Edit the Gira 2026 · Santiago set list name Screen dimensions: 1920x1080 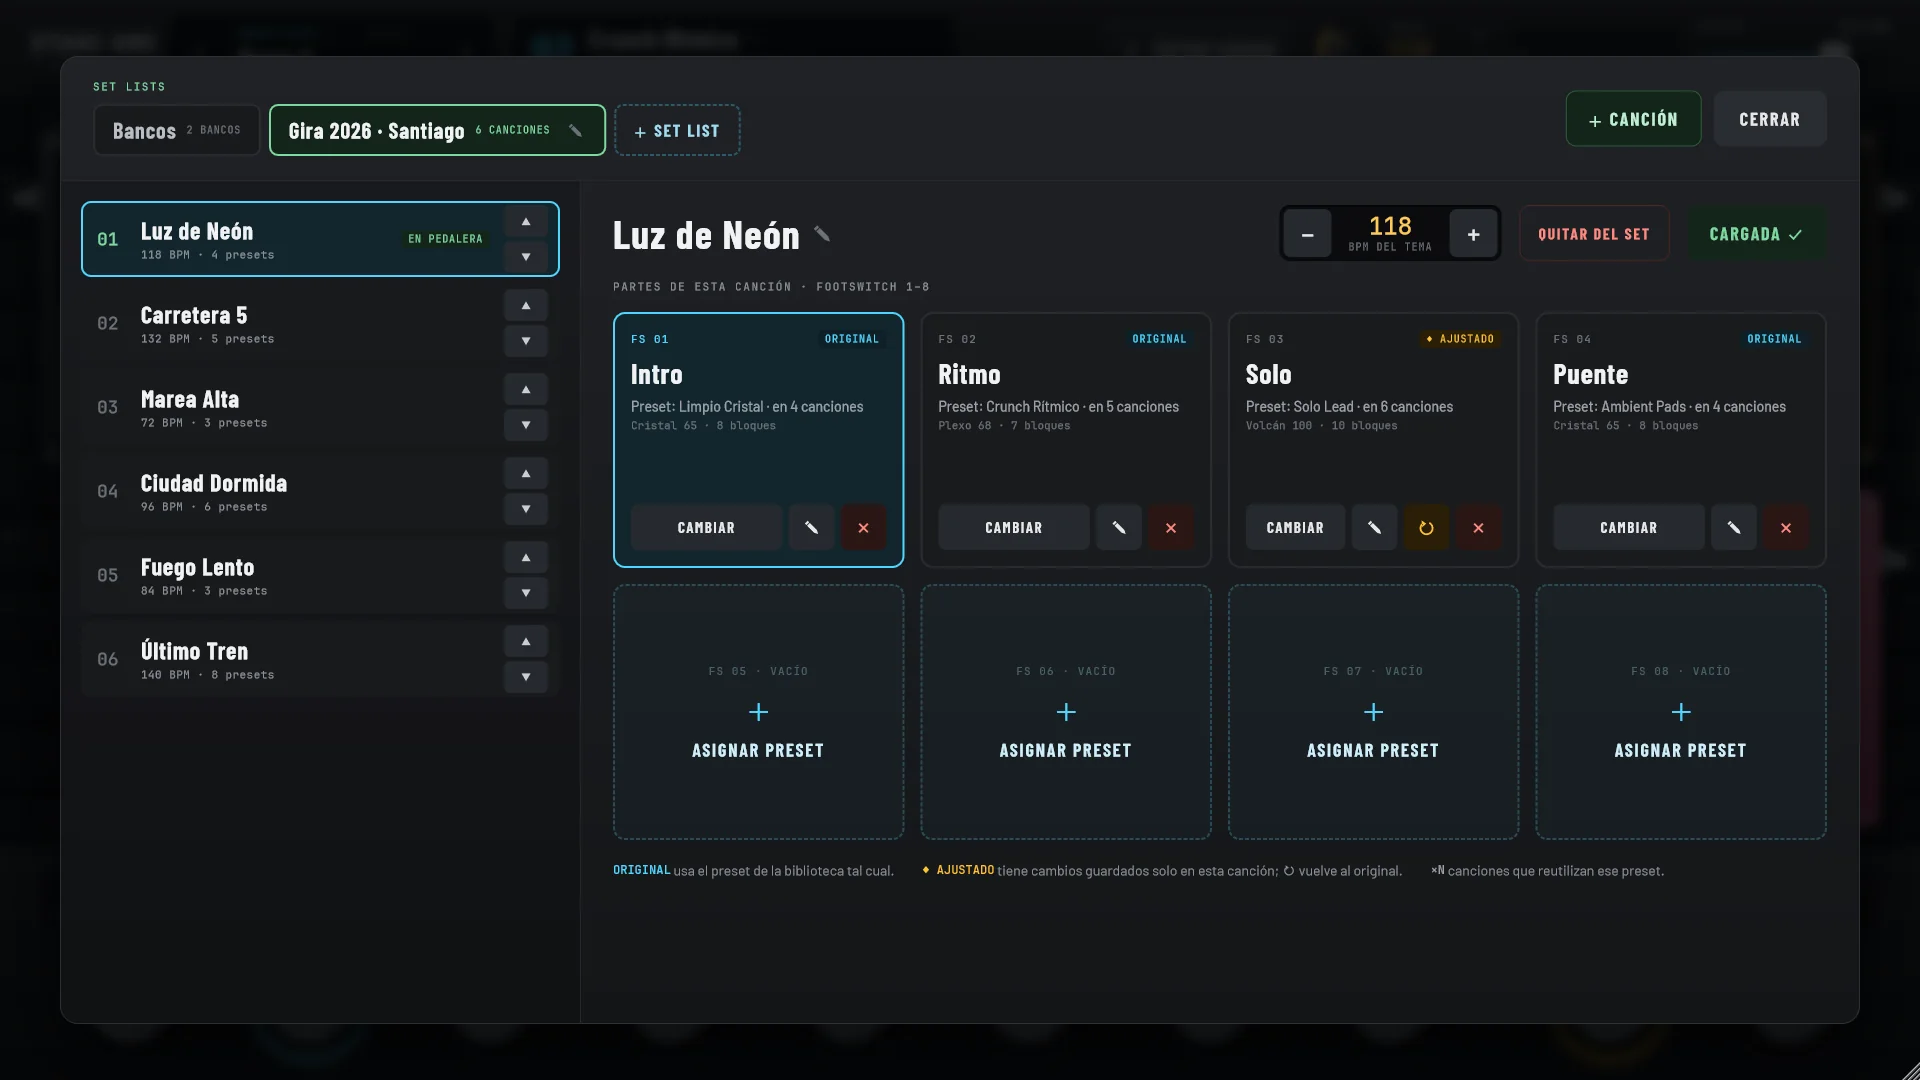(x=575, y=131)
